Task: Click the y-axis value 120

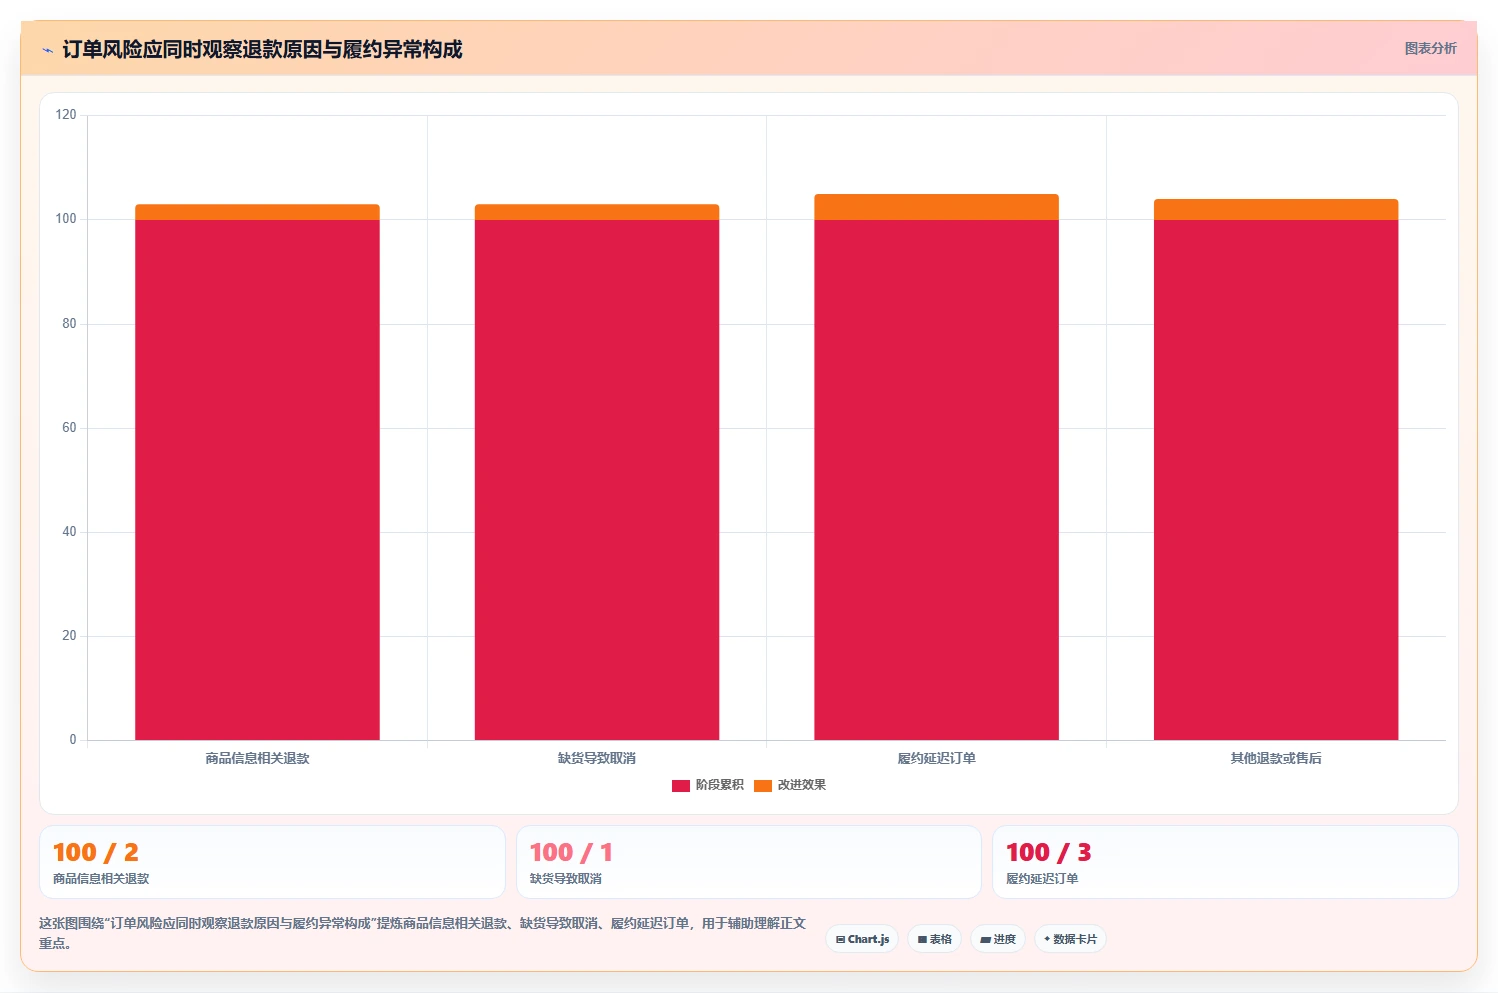Action: click(66, 115)
